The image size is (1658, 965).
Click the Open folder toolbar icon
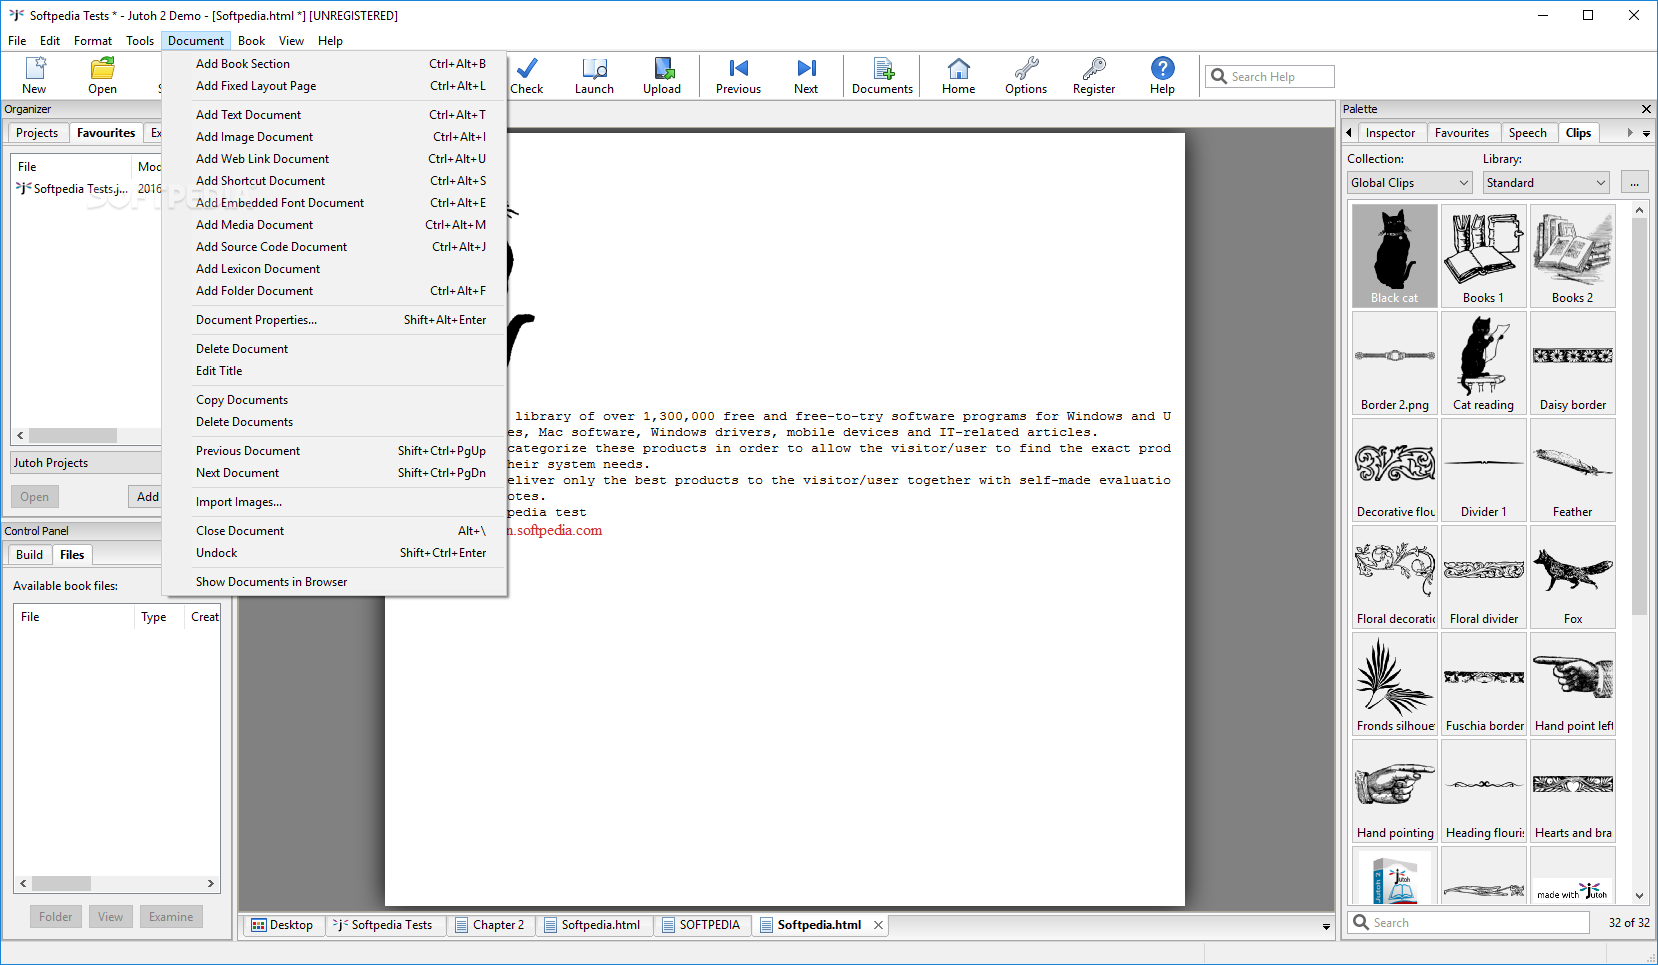[102, 76]
